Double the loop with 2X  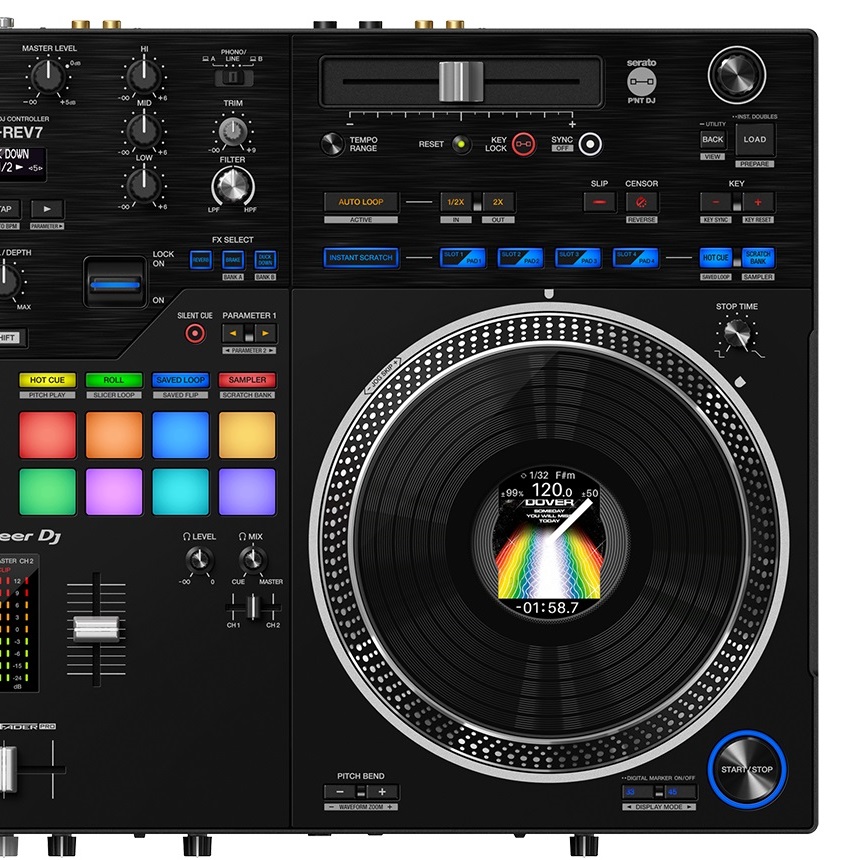coord(498,202)
